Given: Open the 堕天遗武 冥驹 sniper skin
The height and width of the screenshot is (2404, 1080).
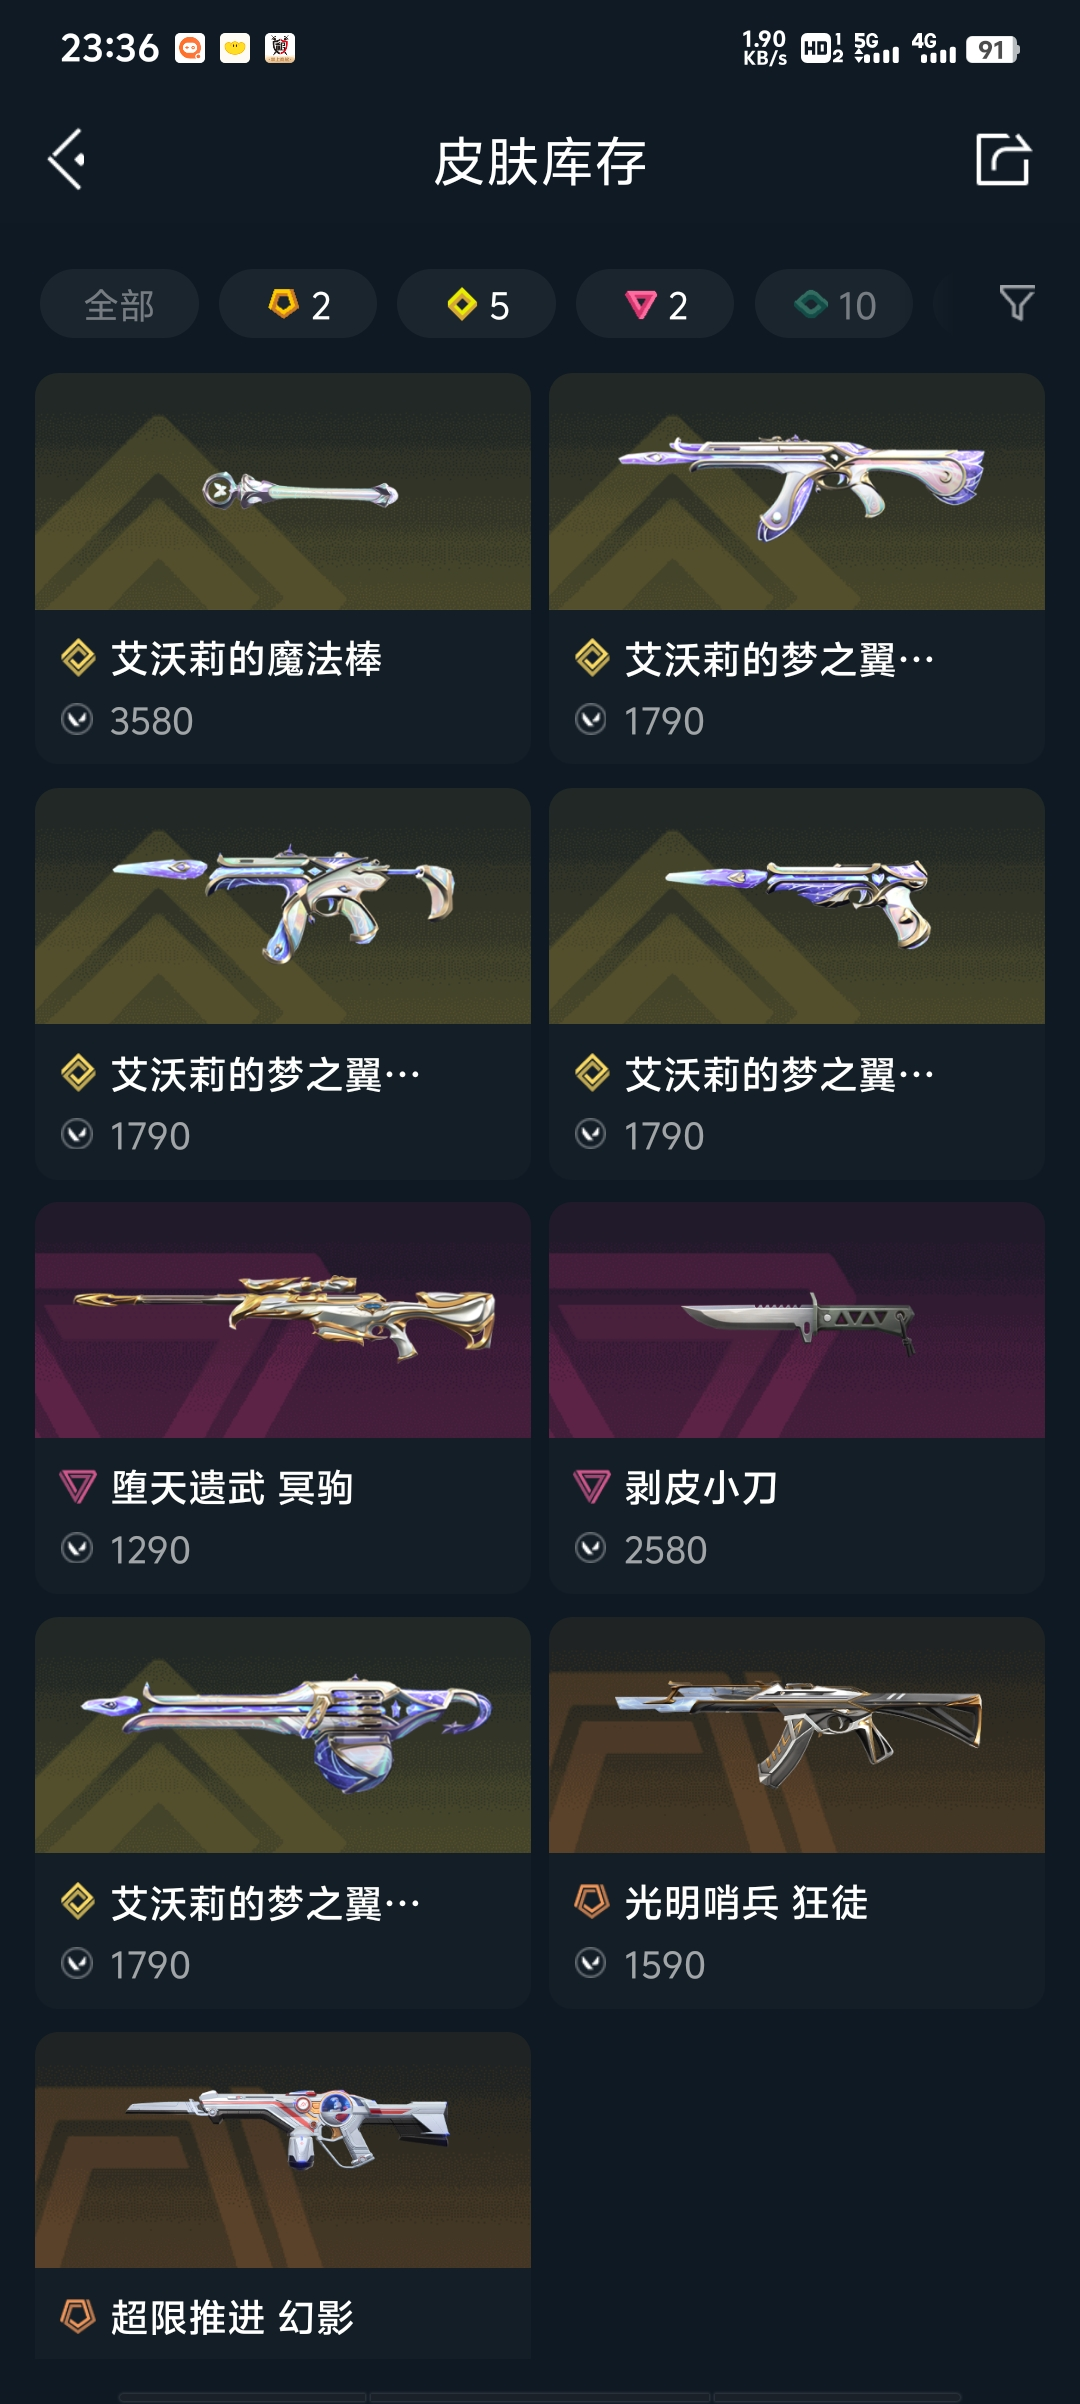Looking at the screenshot, I should [283, 1398].
